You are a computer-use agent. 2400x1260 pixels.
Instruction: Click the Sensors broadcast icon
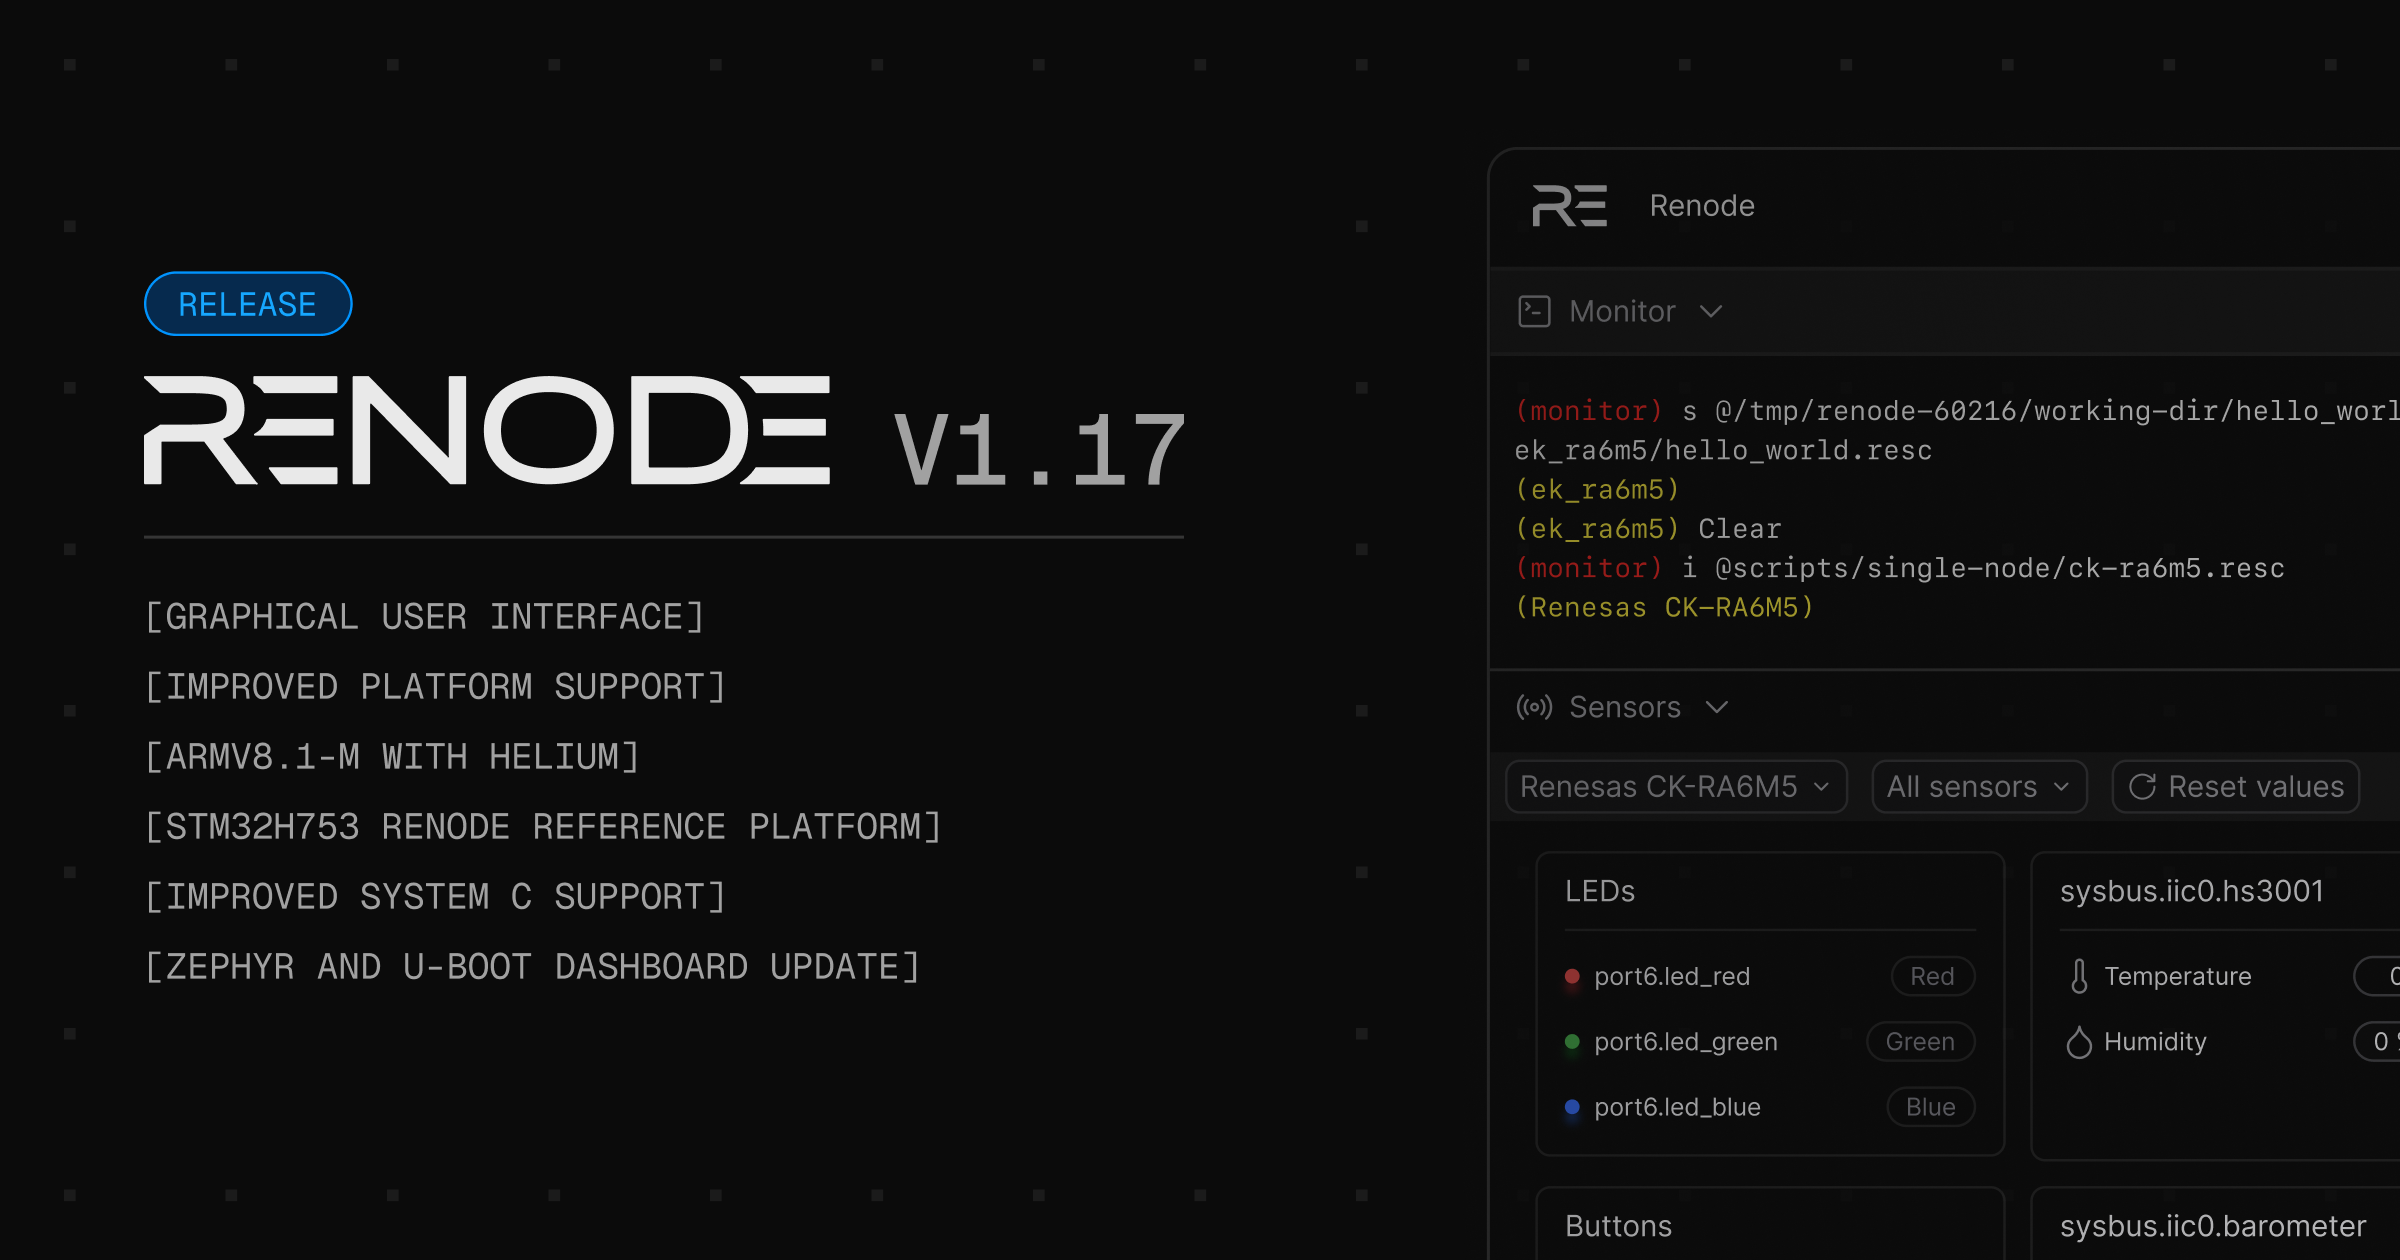point(1534,707)
